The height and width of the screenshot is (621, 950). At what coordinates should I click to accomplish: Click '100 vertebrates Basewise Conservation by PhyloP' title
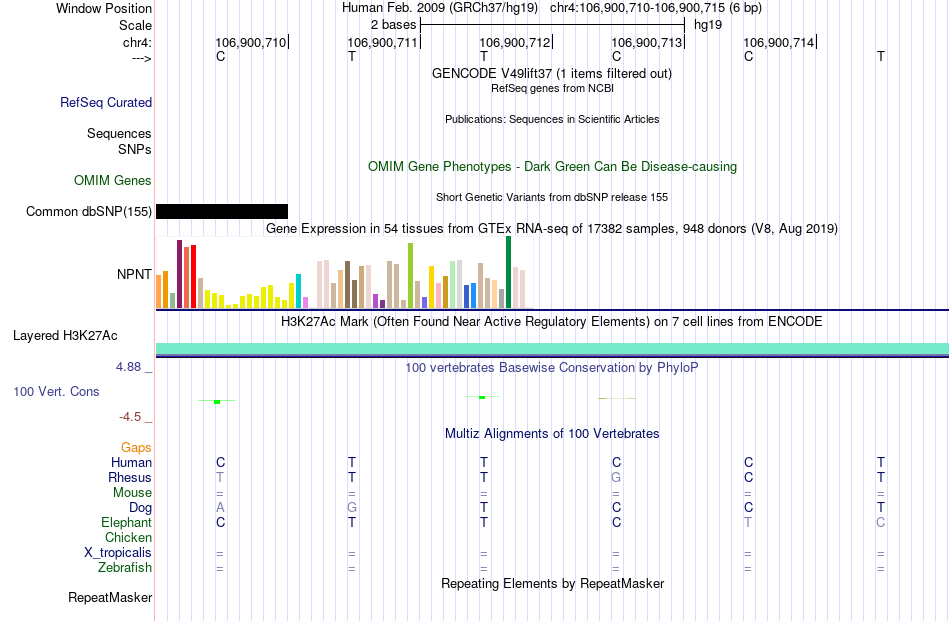[552, 367]
